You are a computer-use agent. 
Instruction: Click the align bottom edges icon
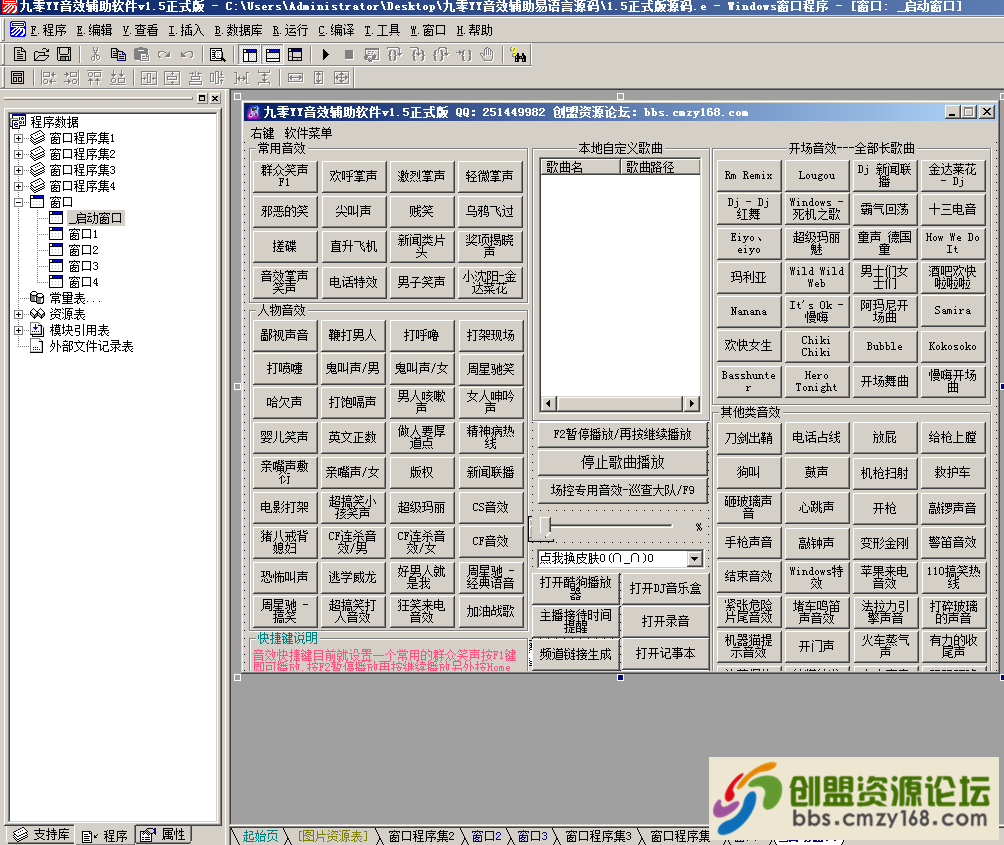point(118,77)
